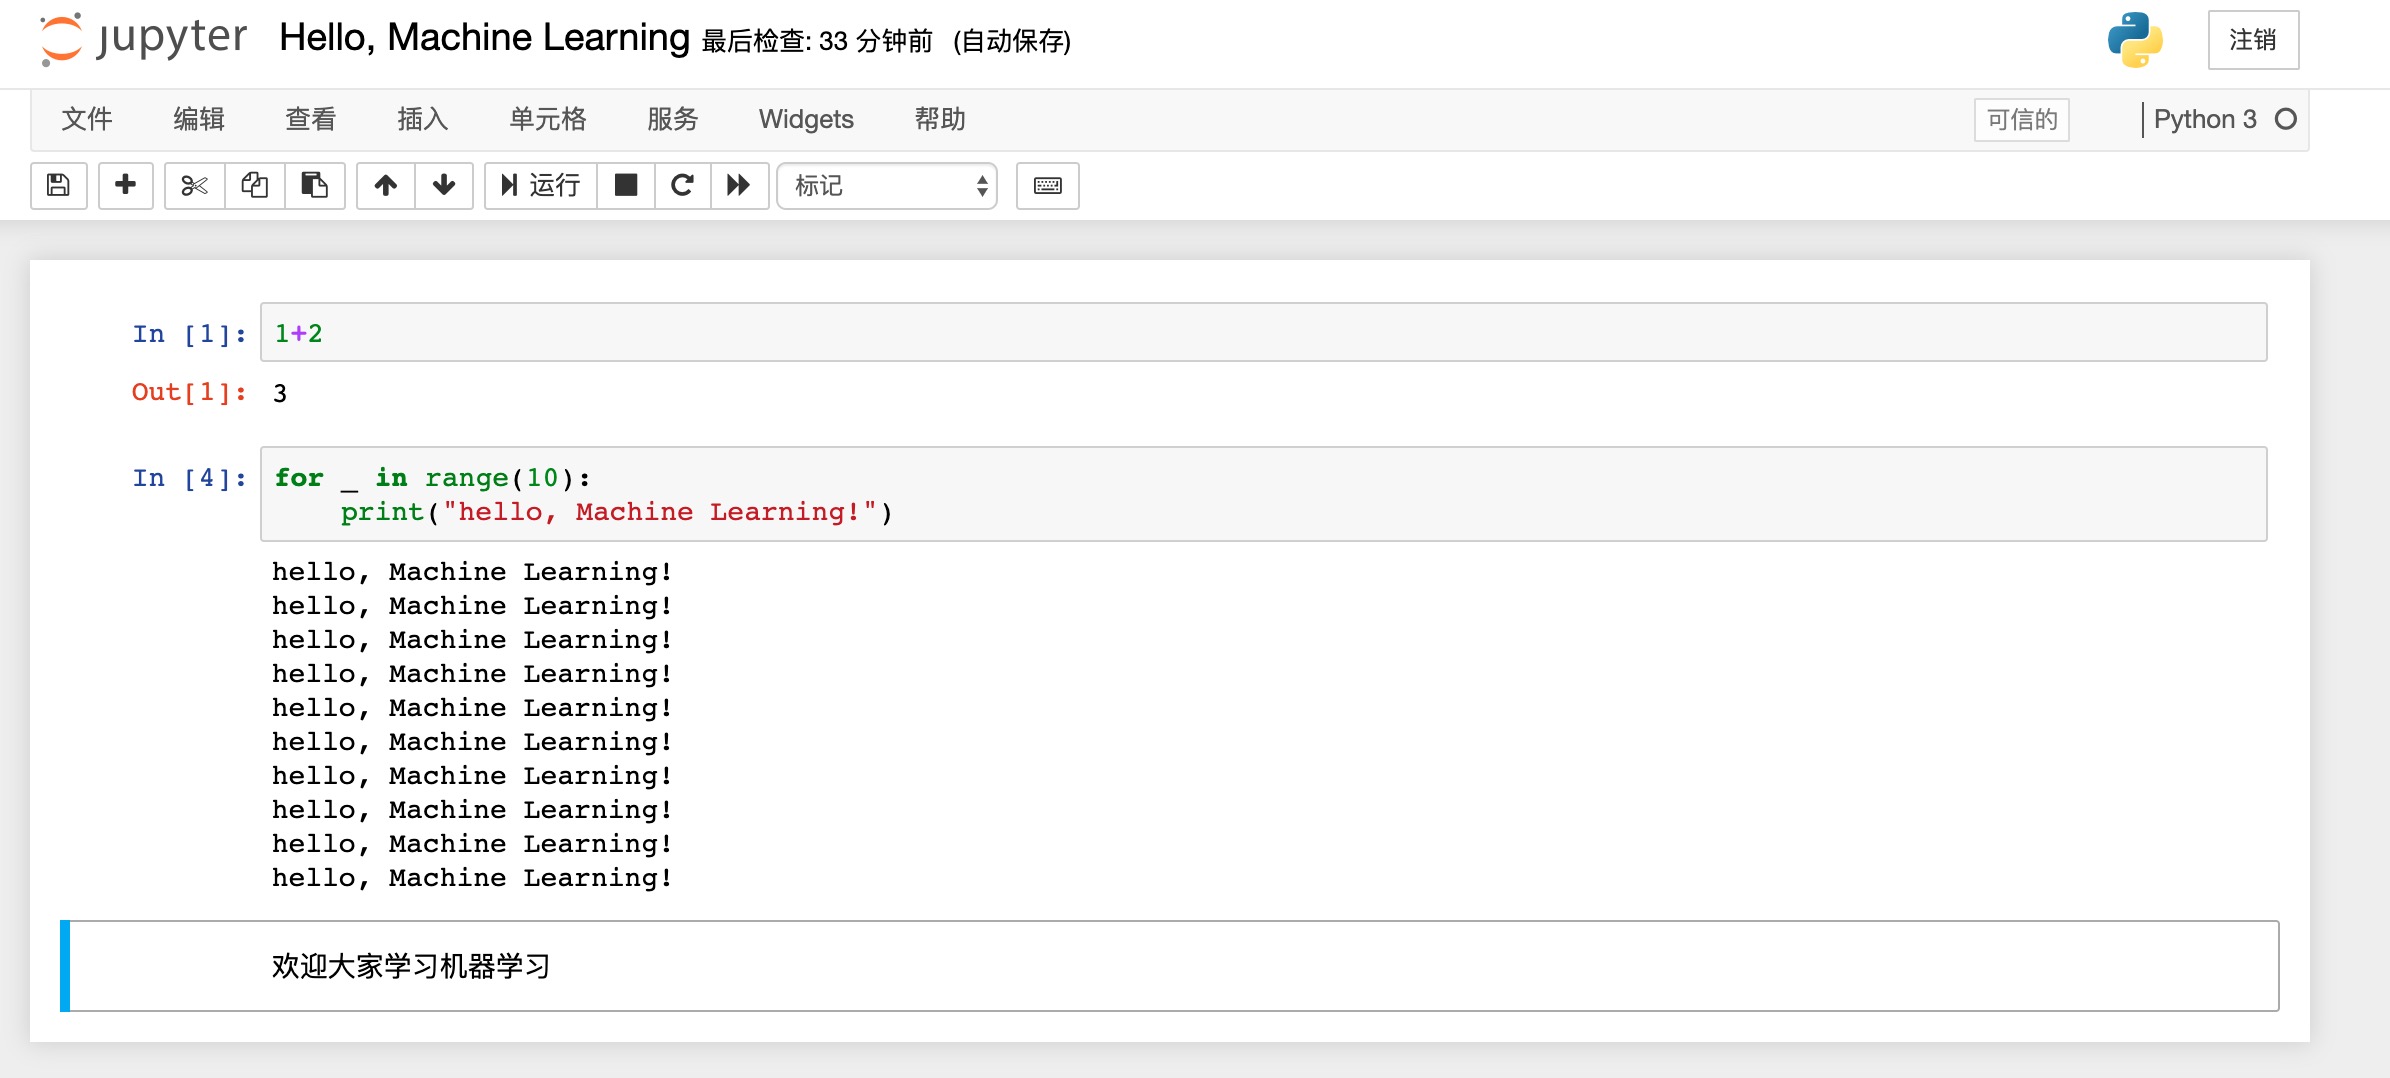The width and height of the screenshot is (2390, 1078).
Task: Open the 单元格 menu
Action: tap(548, 119)
